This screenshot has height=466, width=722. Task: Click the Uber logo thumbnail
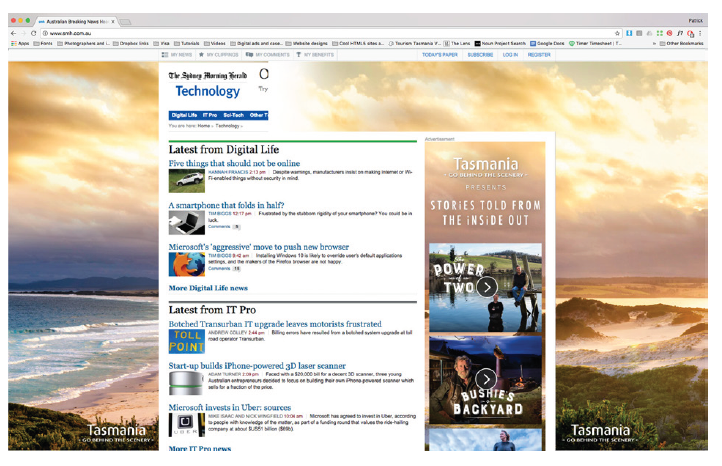point(186,425)
